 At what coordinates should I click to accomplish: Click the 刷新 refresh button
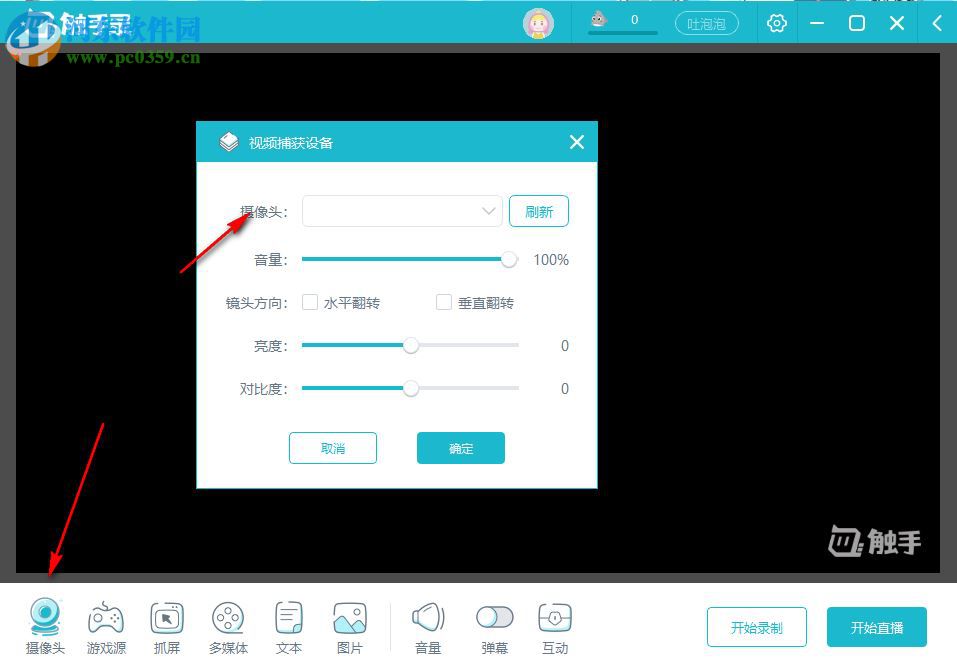[539, 211]
